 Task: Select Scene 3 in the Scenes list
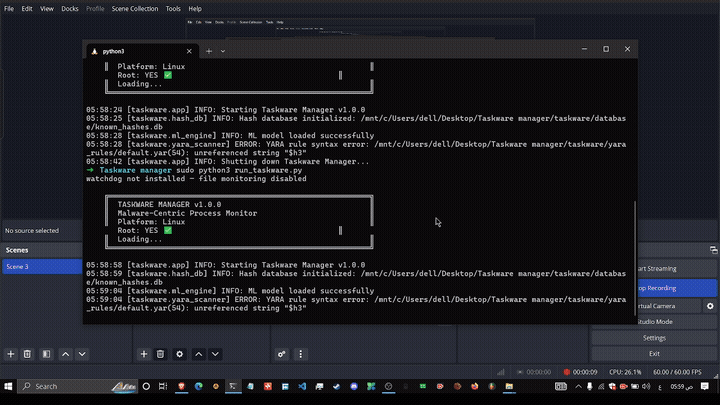point(42,266)
